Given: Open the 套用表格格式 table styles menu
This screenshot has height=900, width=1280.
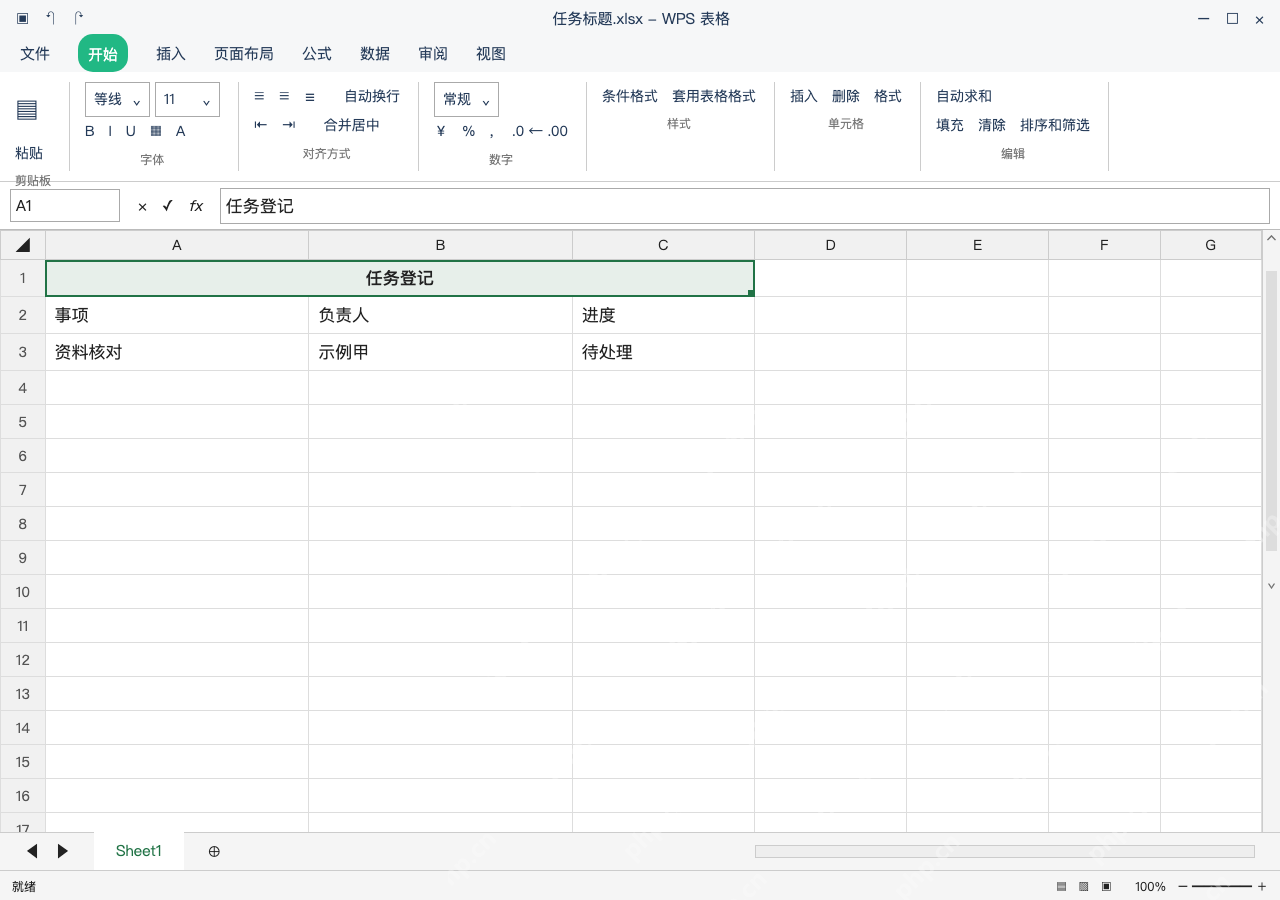Looking at the screenshot, I should tap(714, 96).
